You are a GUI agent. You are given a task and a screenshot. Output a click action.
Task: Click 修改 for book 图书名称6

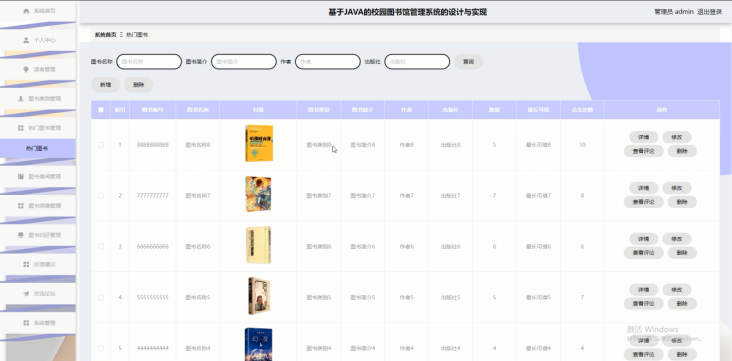[x=677, y=239]
